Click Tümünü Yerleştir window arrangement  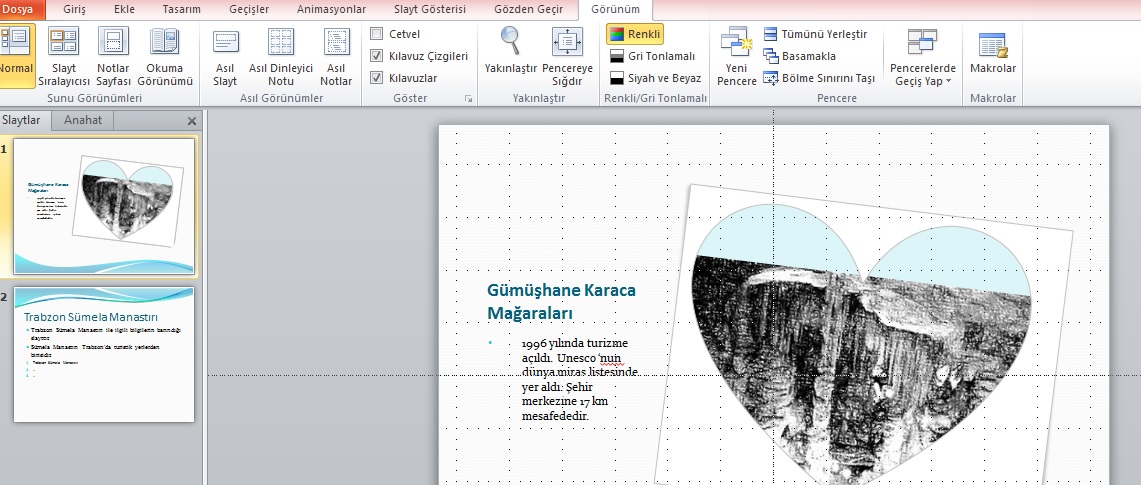pyautogui.click(x=816, y=34)
